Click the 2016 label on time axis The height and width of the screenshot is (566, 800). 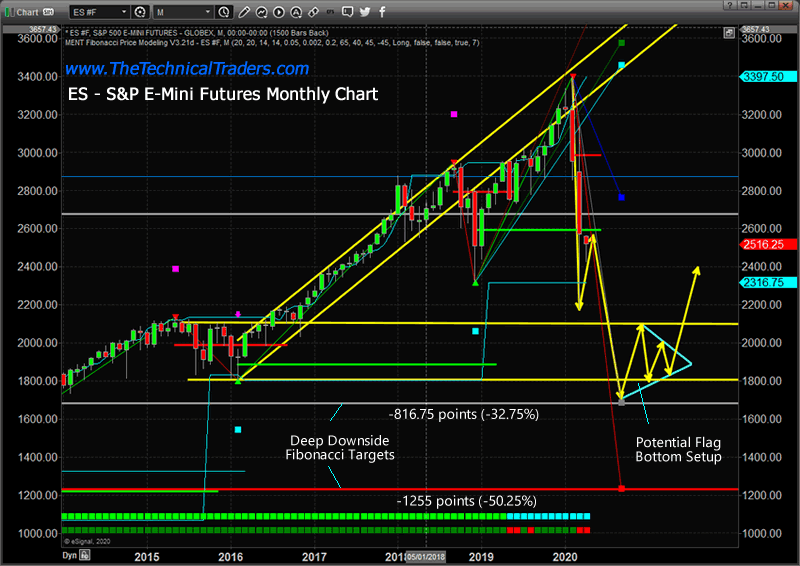click(231, 557)
